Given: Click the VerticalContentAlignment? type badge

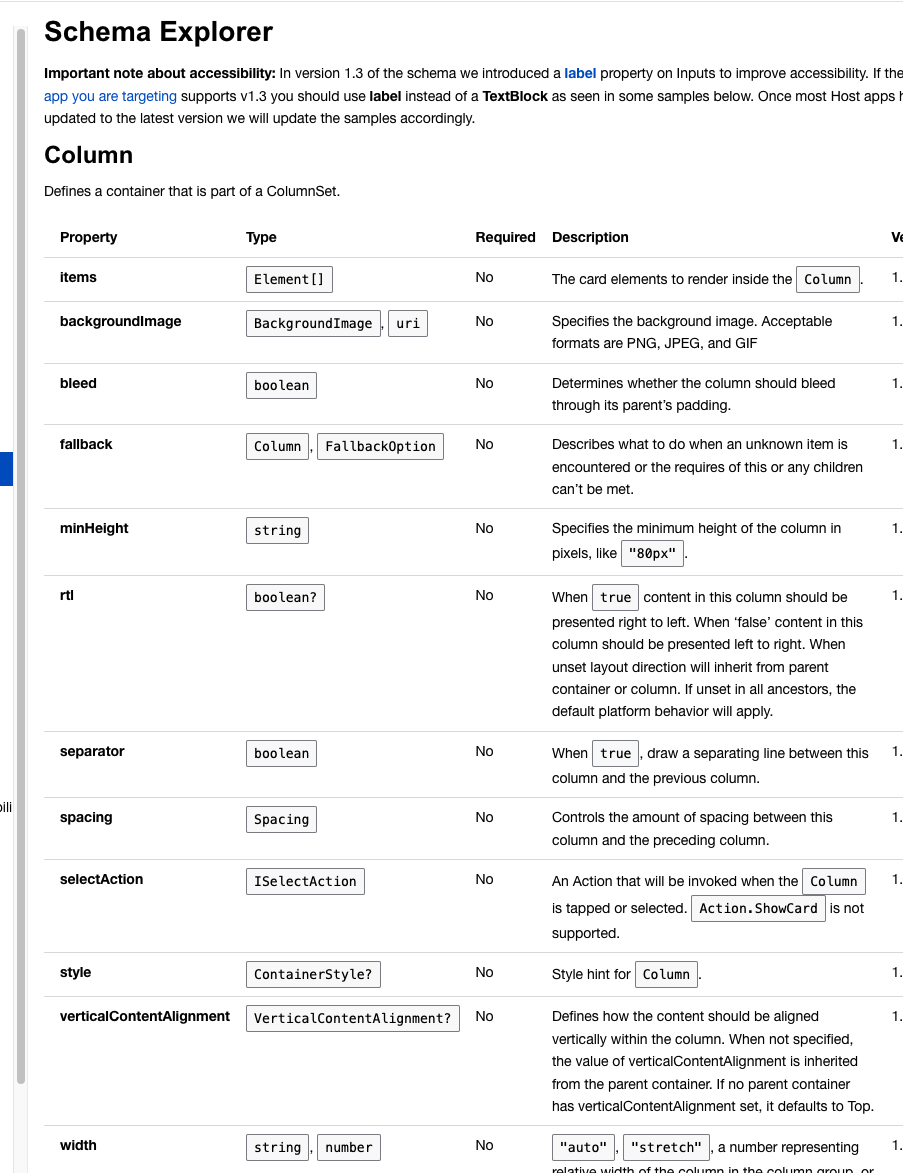Looking at the screenshot, I should pos(352,1018).
